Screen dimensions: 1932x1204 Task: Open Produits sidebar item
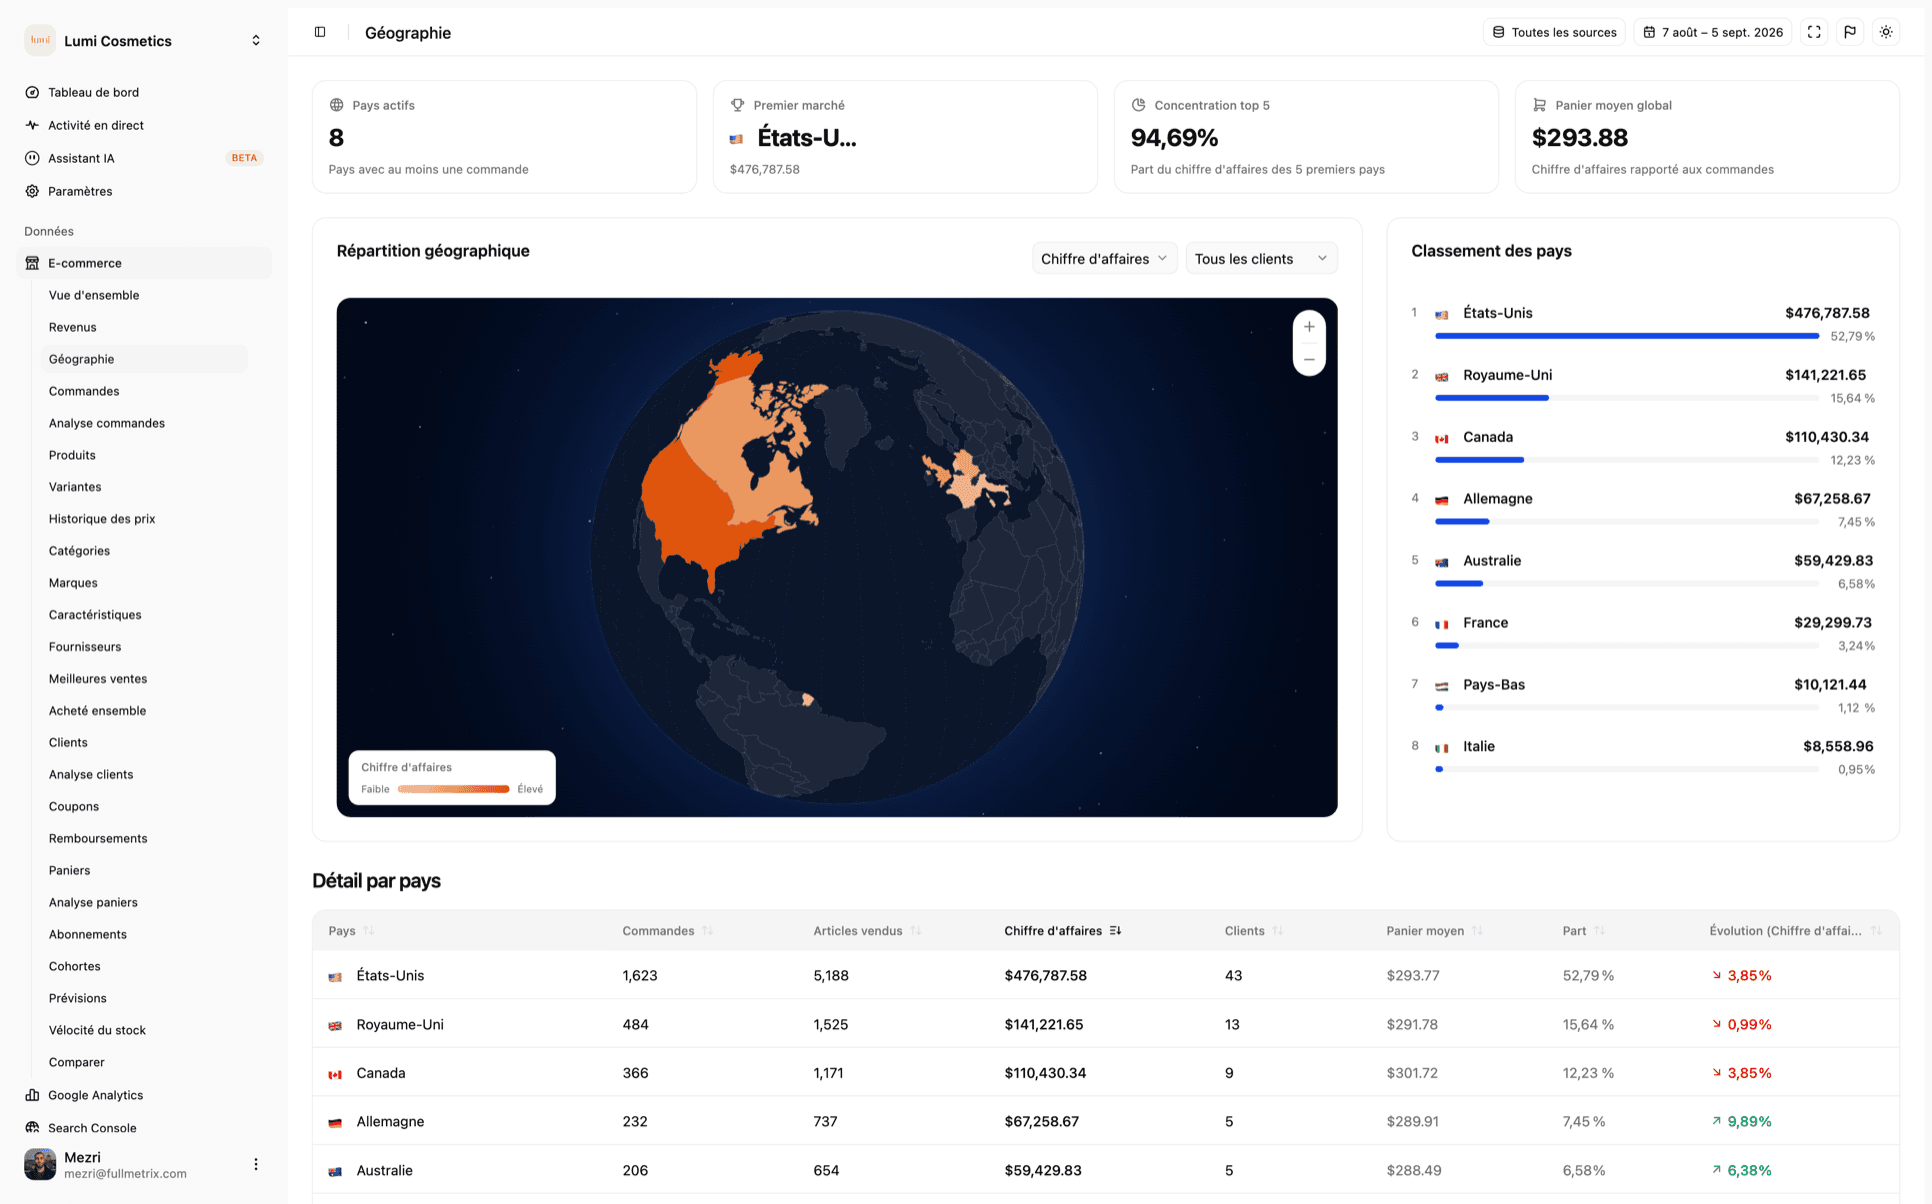tap(72, 455)
